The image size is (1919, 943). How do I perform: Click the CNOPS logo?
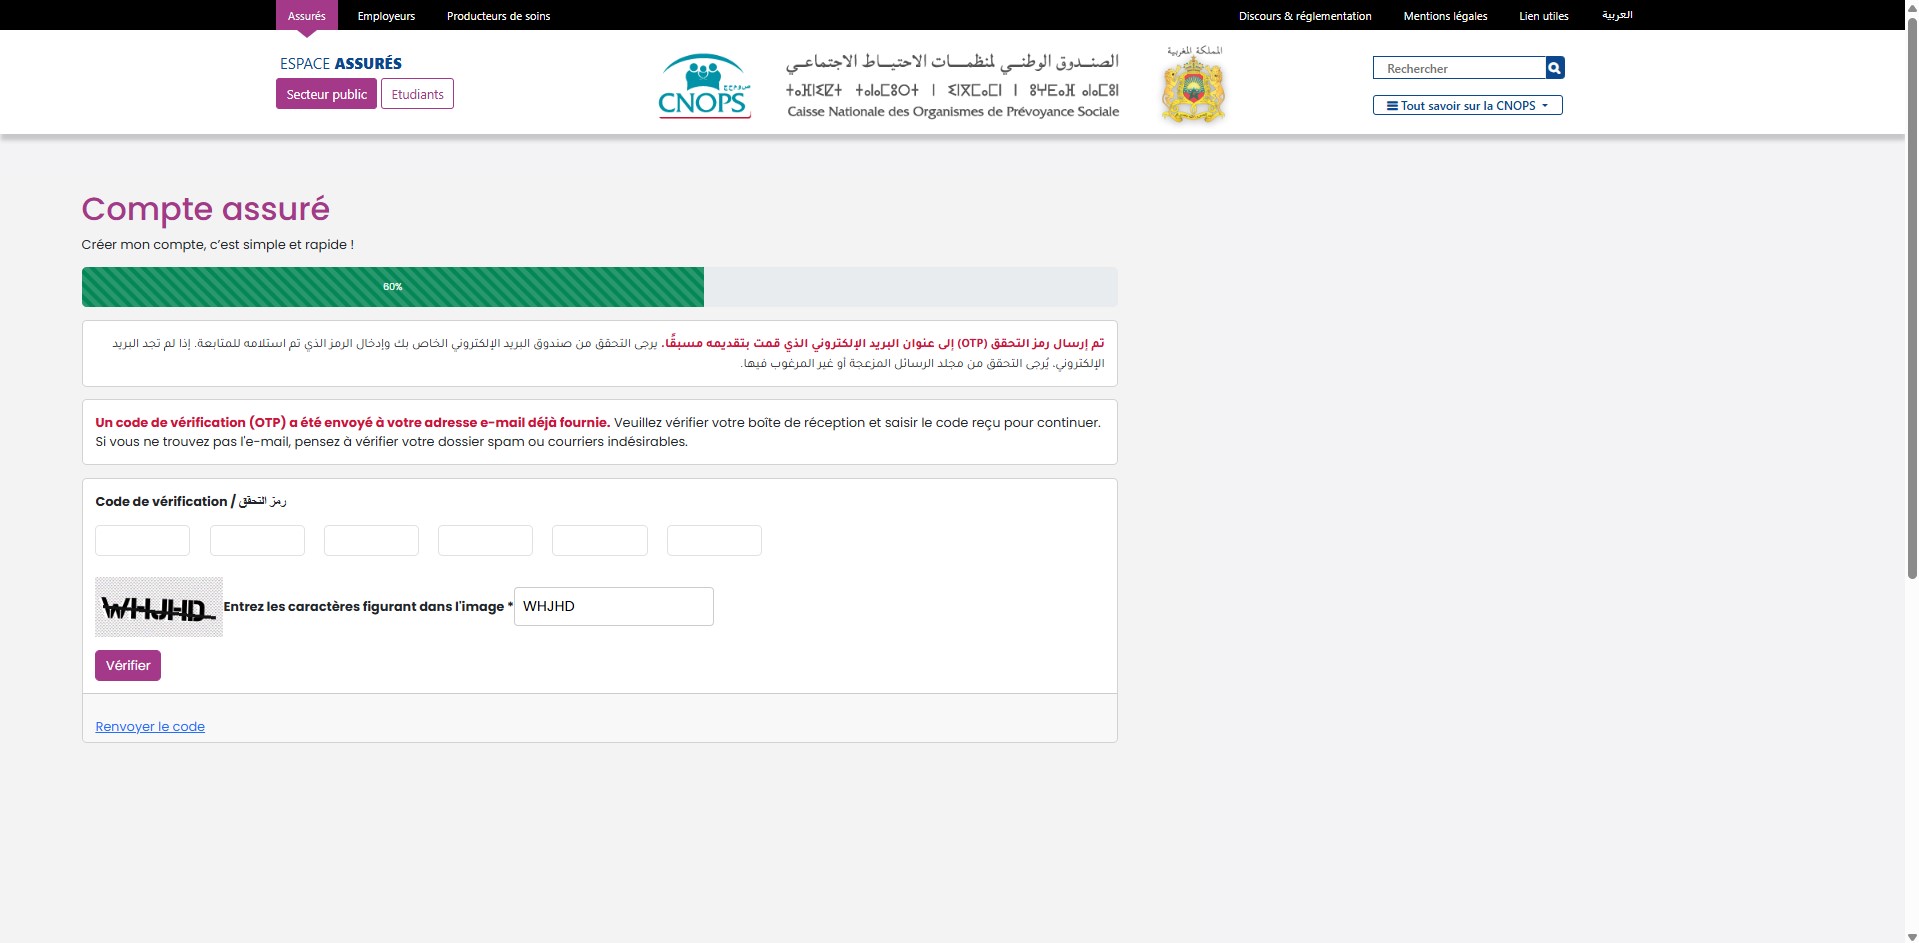703,87
